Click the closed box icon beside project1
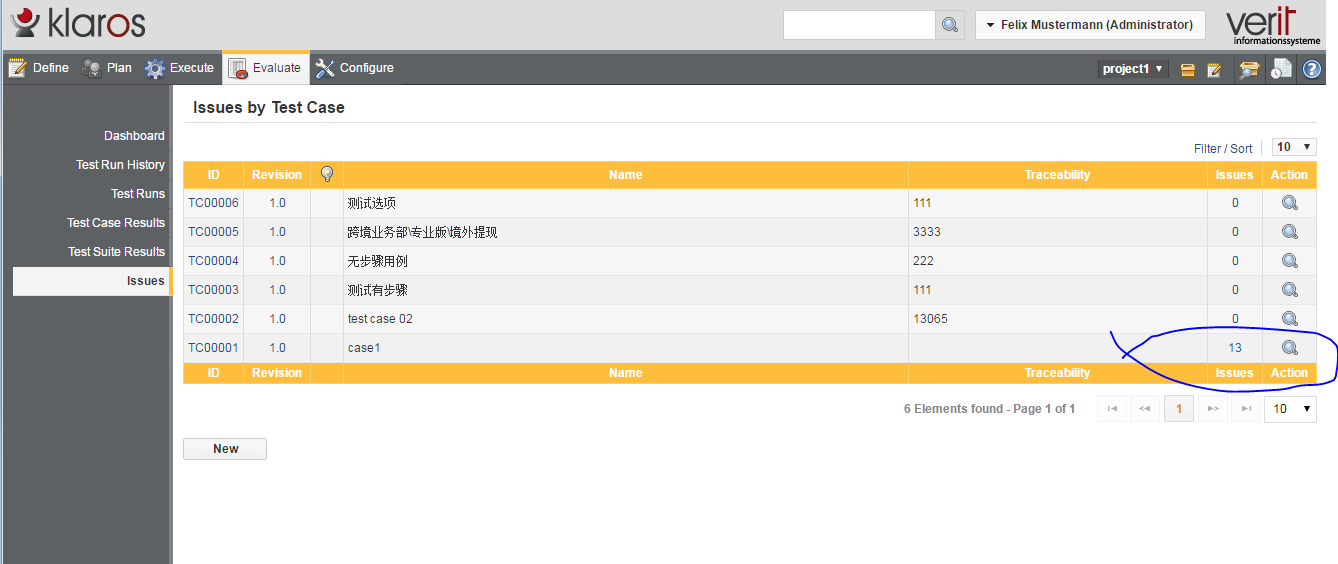The width and height of the screenshot is (1338, 564). (x=1188, y=69)
